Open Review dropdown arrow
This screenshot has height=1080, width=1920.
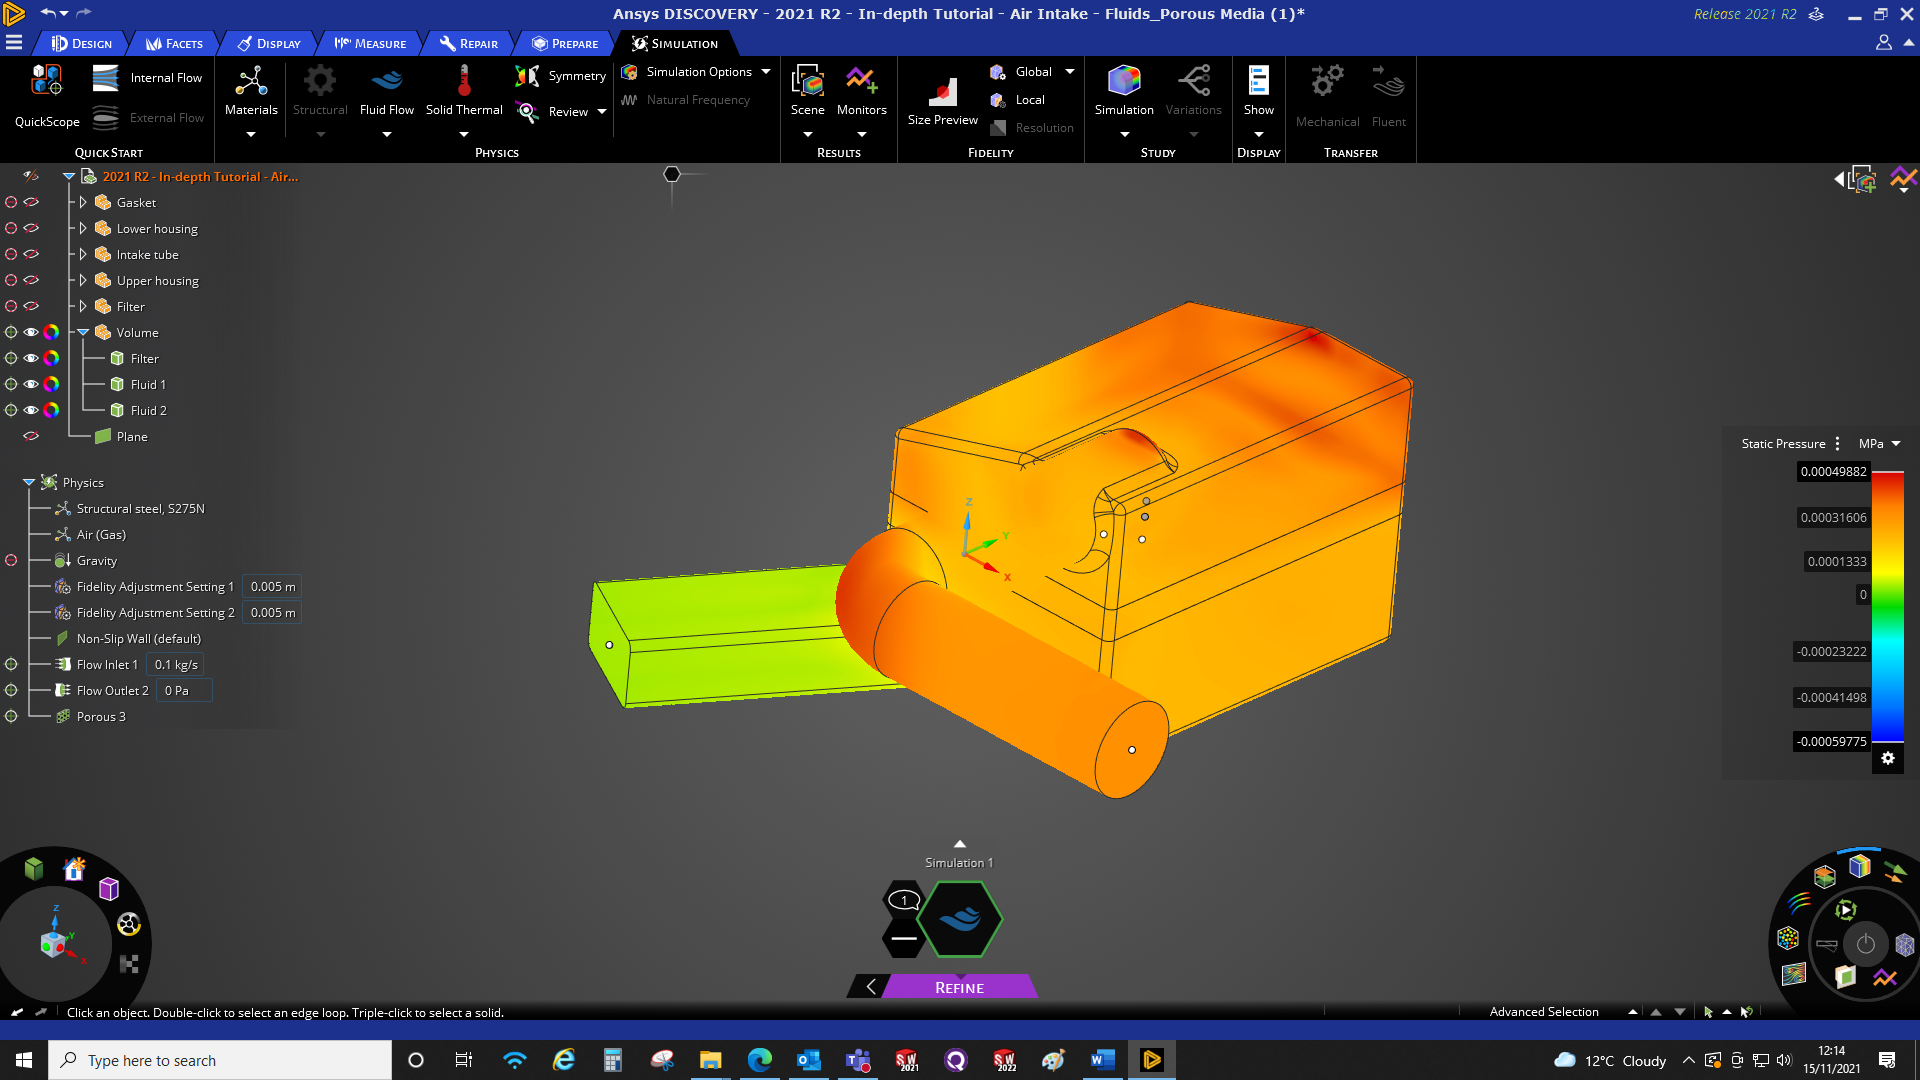coord(602,112)
